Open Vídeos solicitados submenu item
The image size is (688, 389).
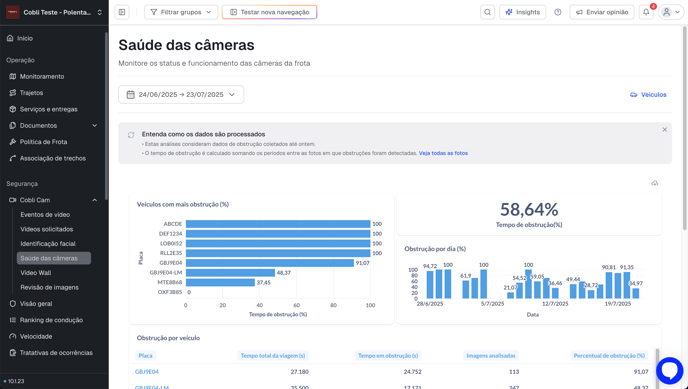tap(47, 229)
